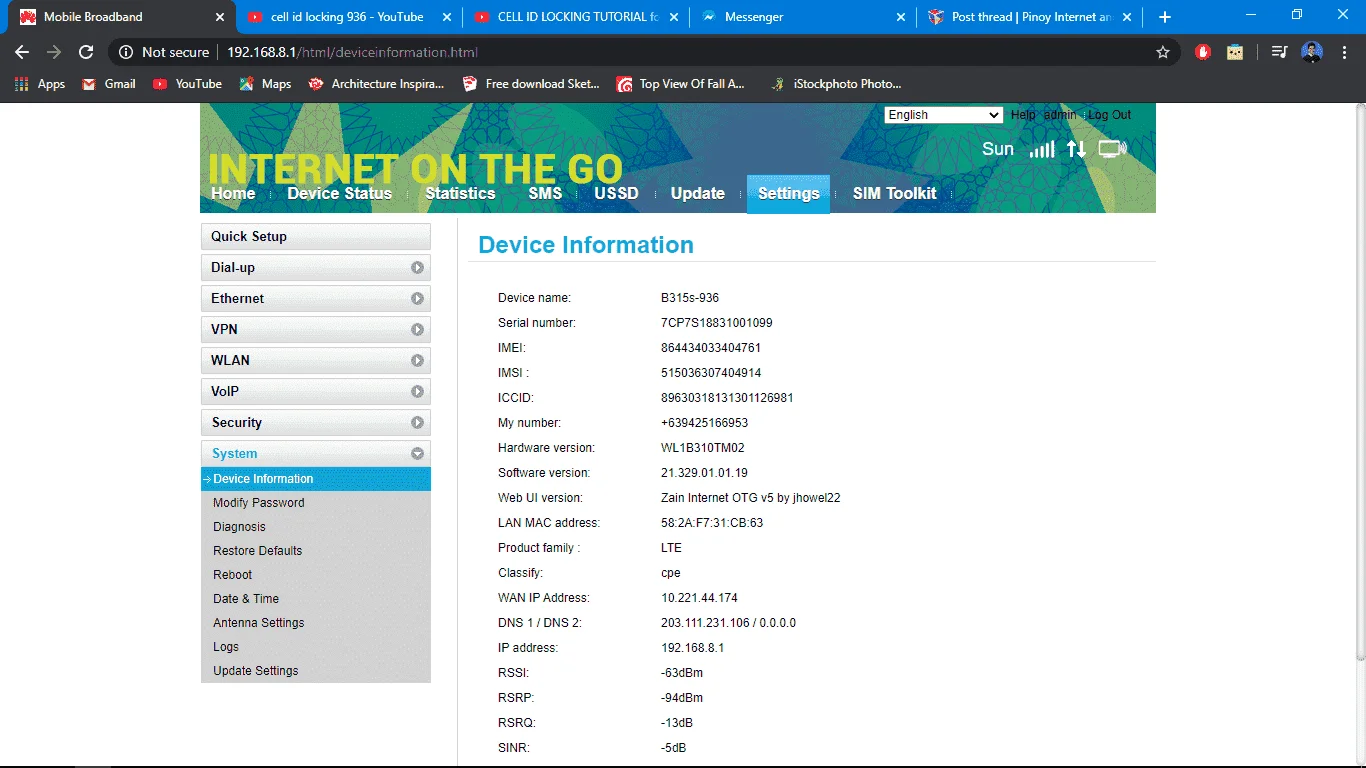Select the Settings tab
Image resolution: width=1366 pixels, height=768 pixels.
pyautogui.click(x=789, y=194)
